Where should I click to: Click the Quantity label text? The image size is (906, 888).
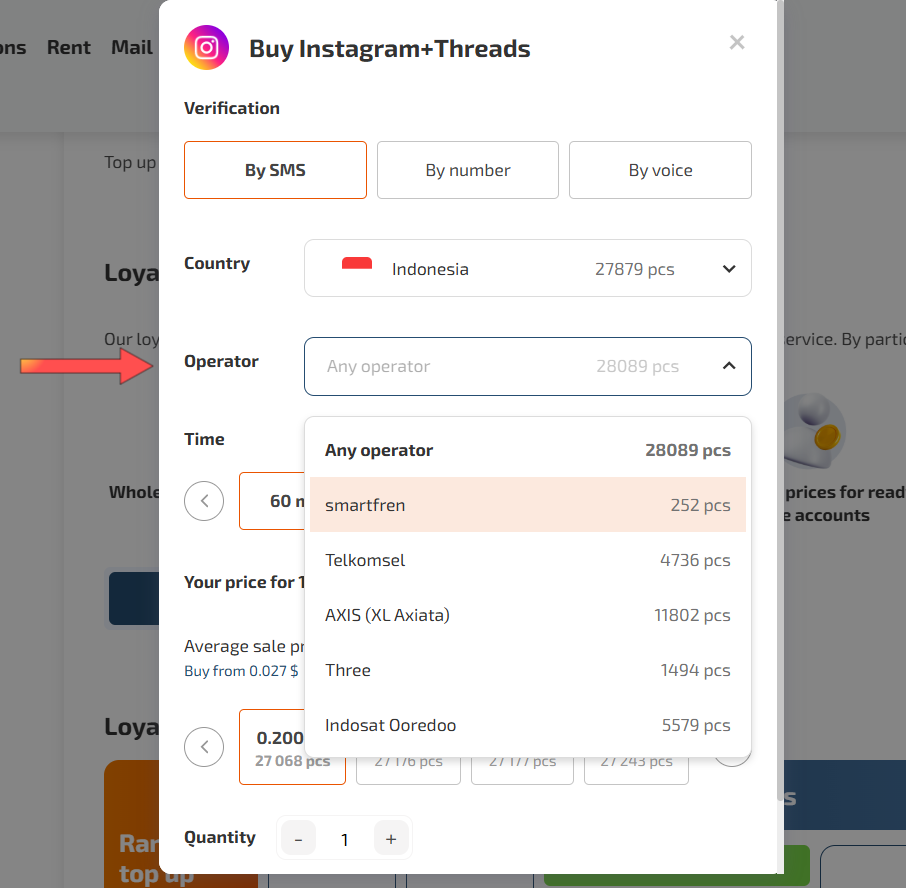(x=220, y=837)
